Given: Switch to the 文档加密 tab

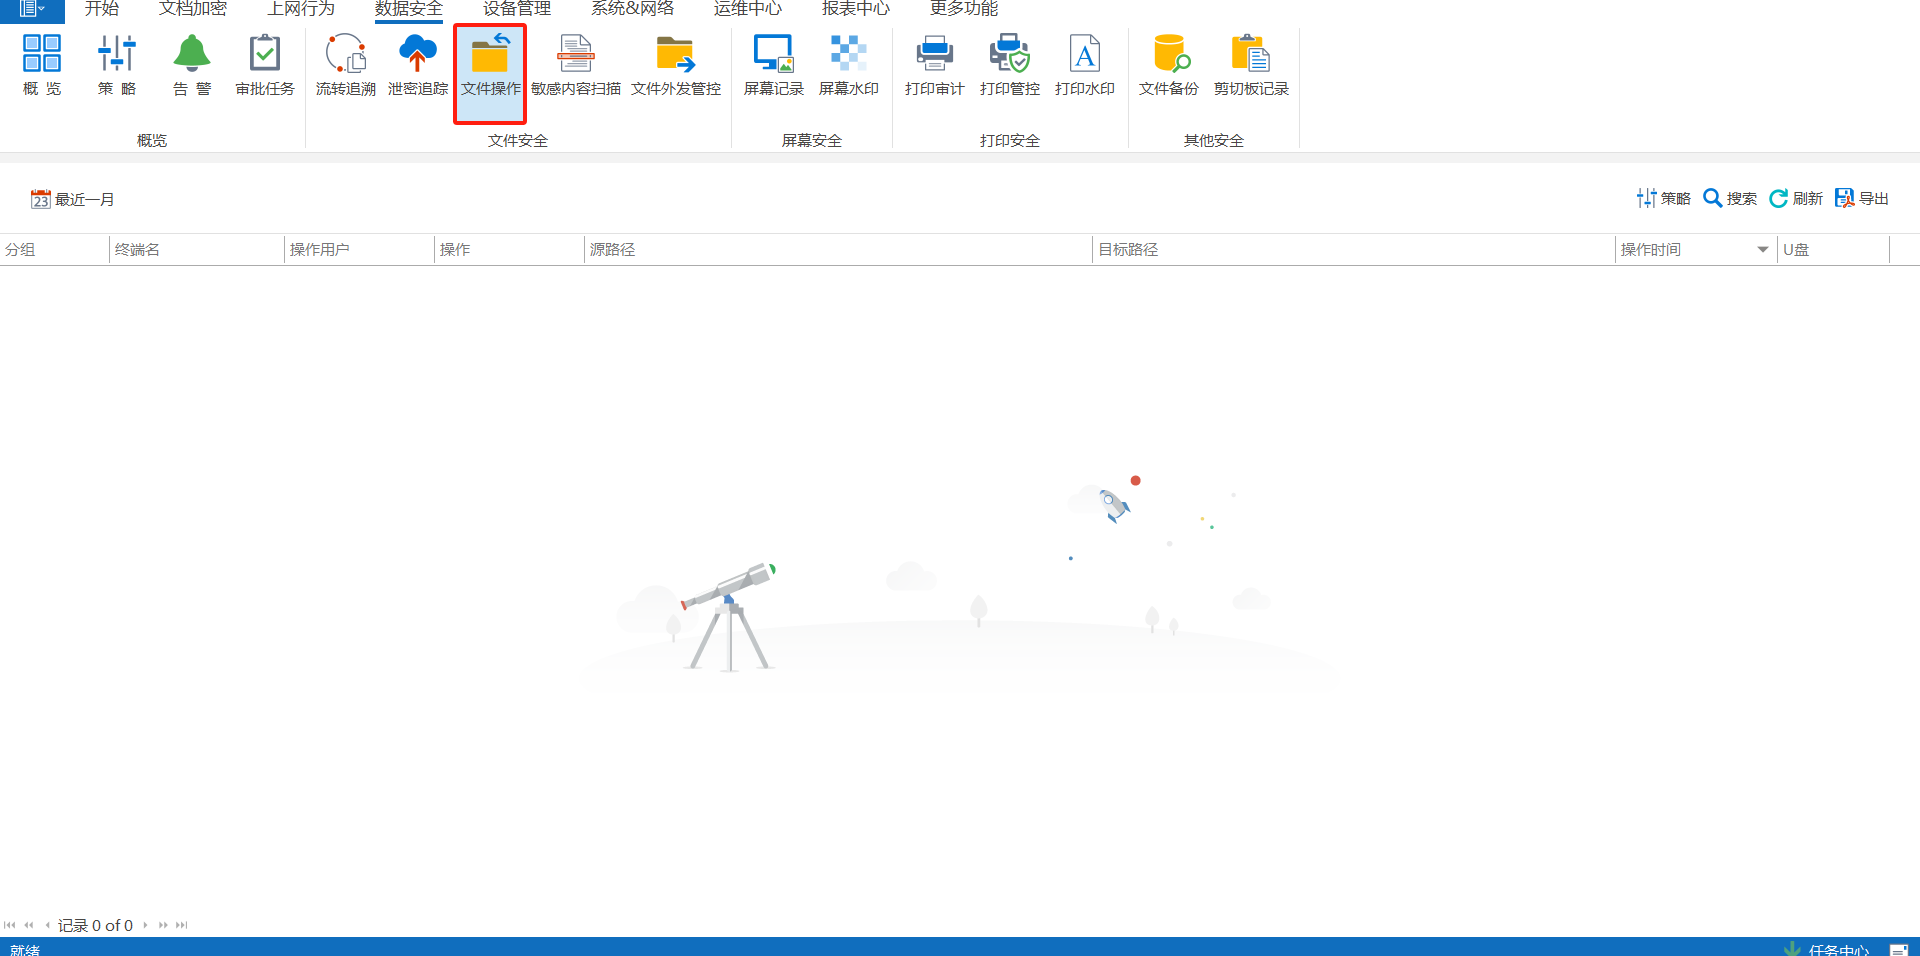Looking at the screenshot, I should (193, 9).
